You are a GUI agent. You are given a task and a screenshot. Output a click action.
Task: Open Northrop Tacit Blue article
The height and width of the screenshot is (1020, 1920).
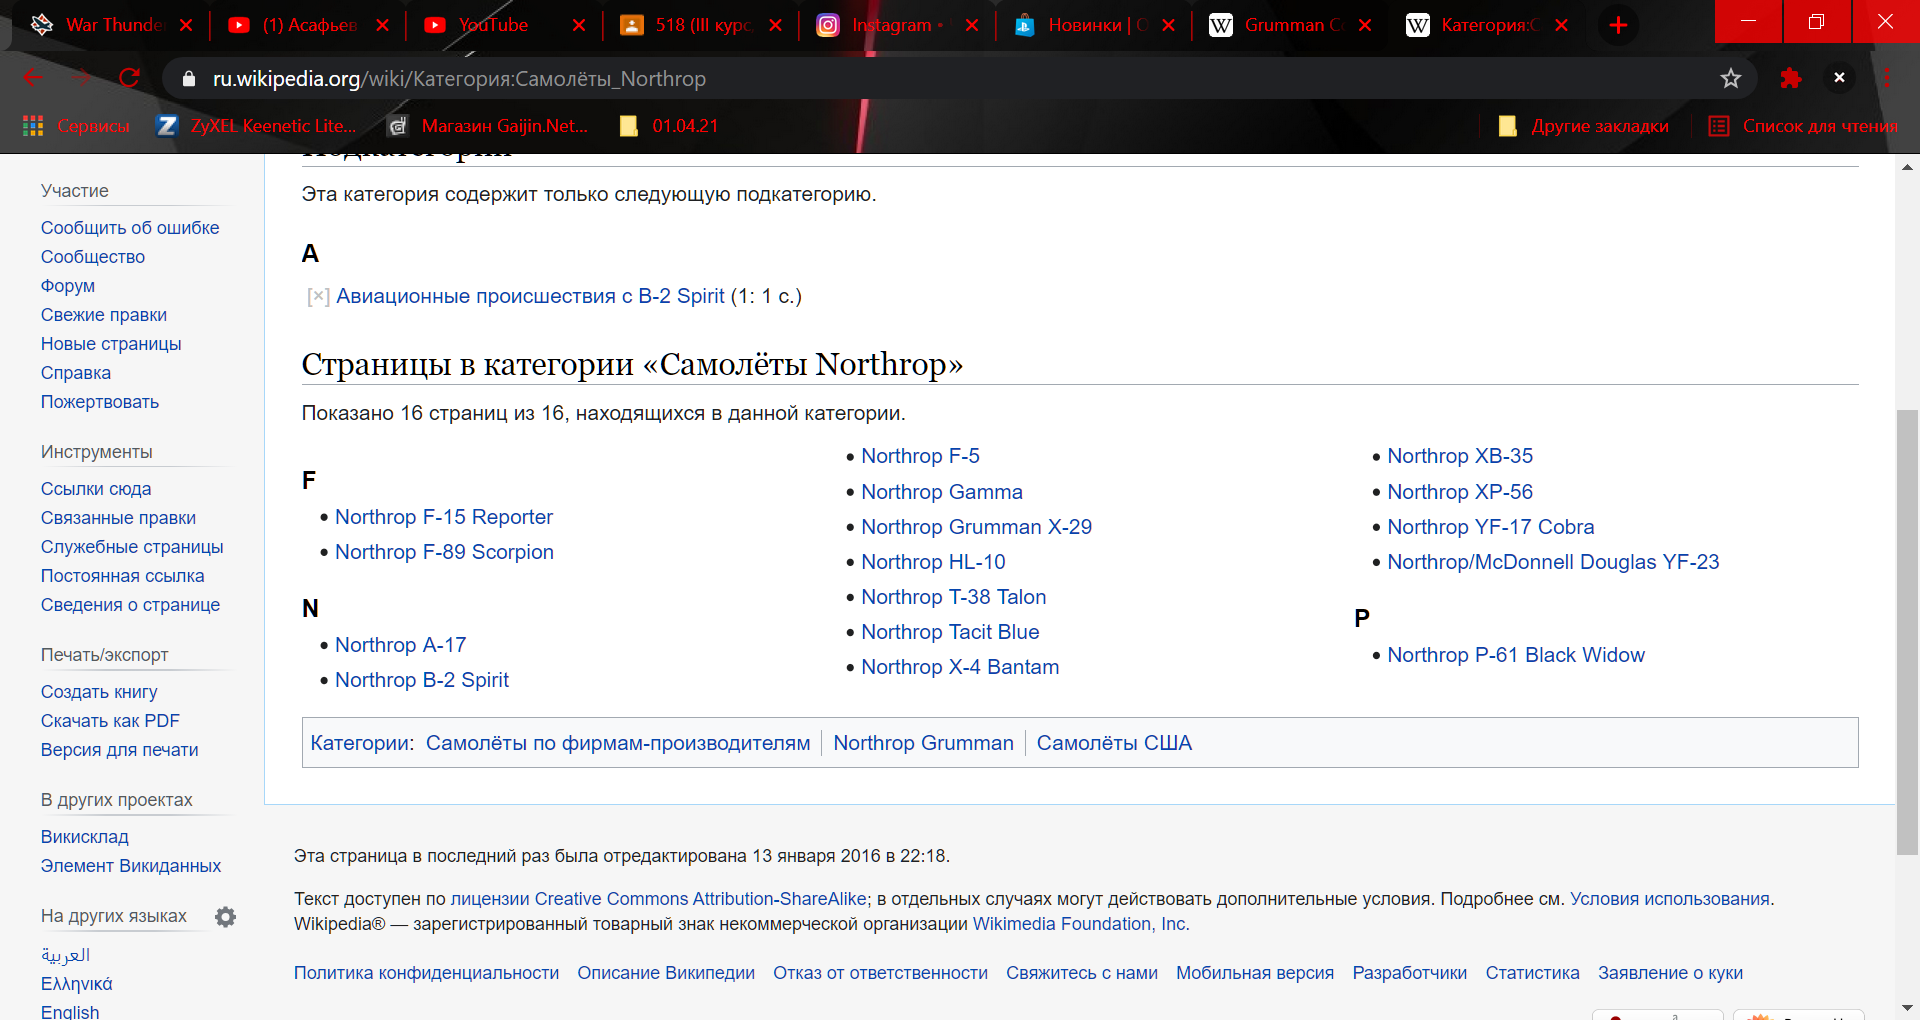click(950, 632)
